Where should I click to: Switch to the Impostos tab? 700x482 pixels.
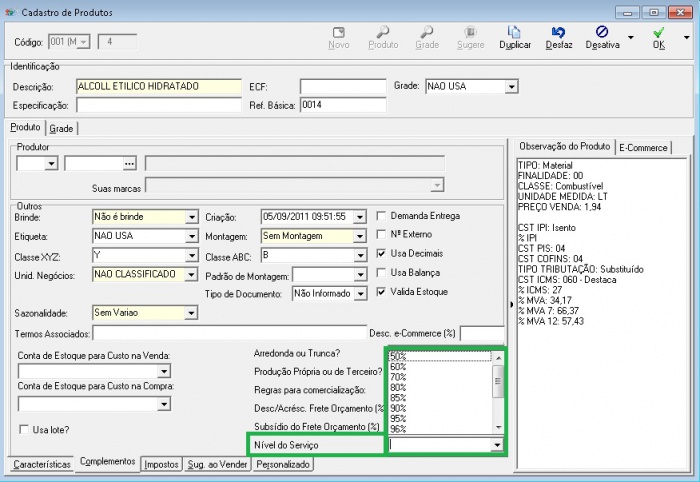(x=160, y=464)
